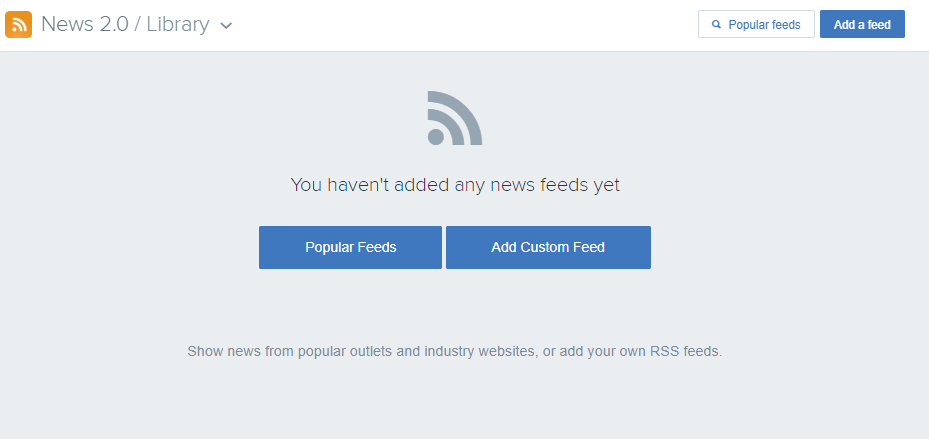Click the dot of the gray RSS symbol
Viewport: 929px width, 439px height.
click(436, 137)
